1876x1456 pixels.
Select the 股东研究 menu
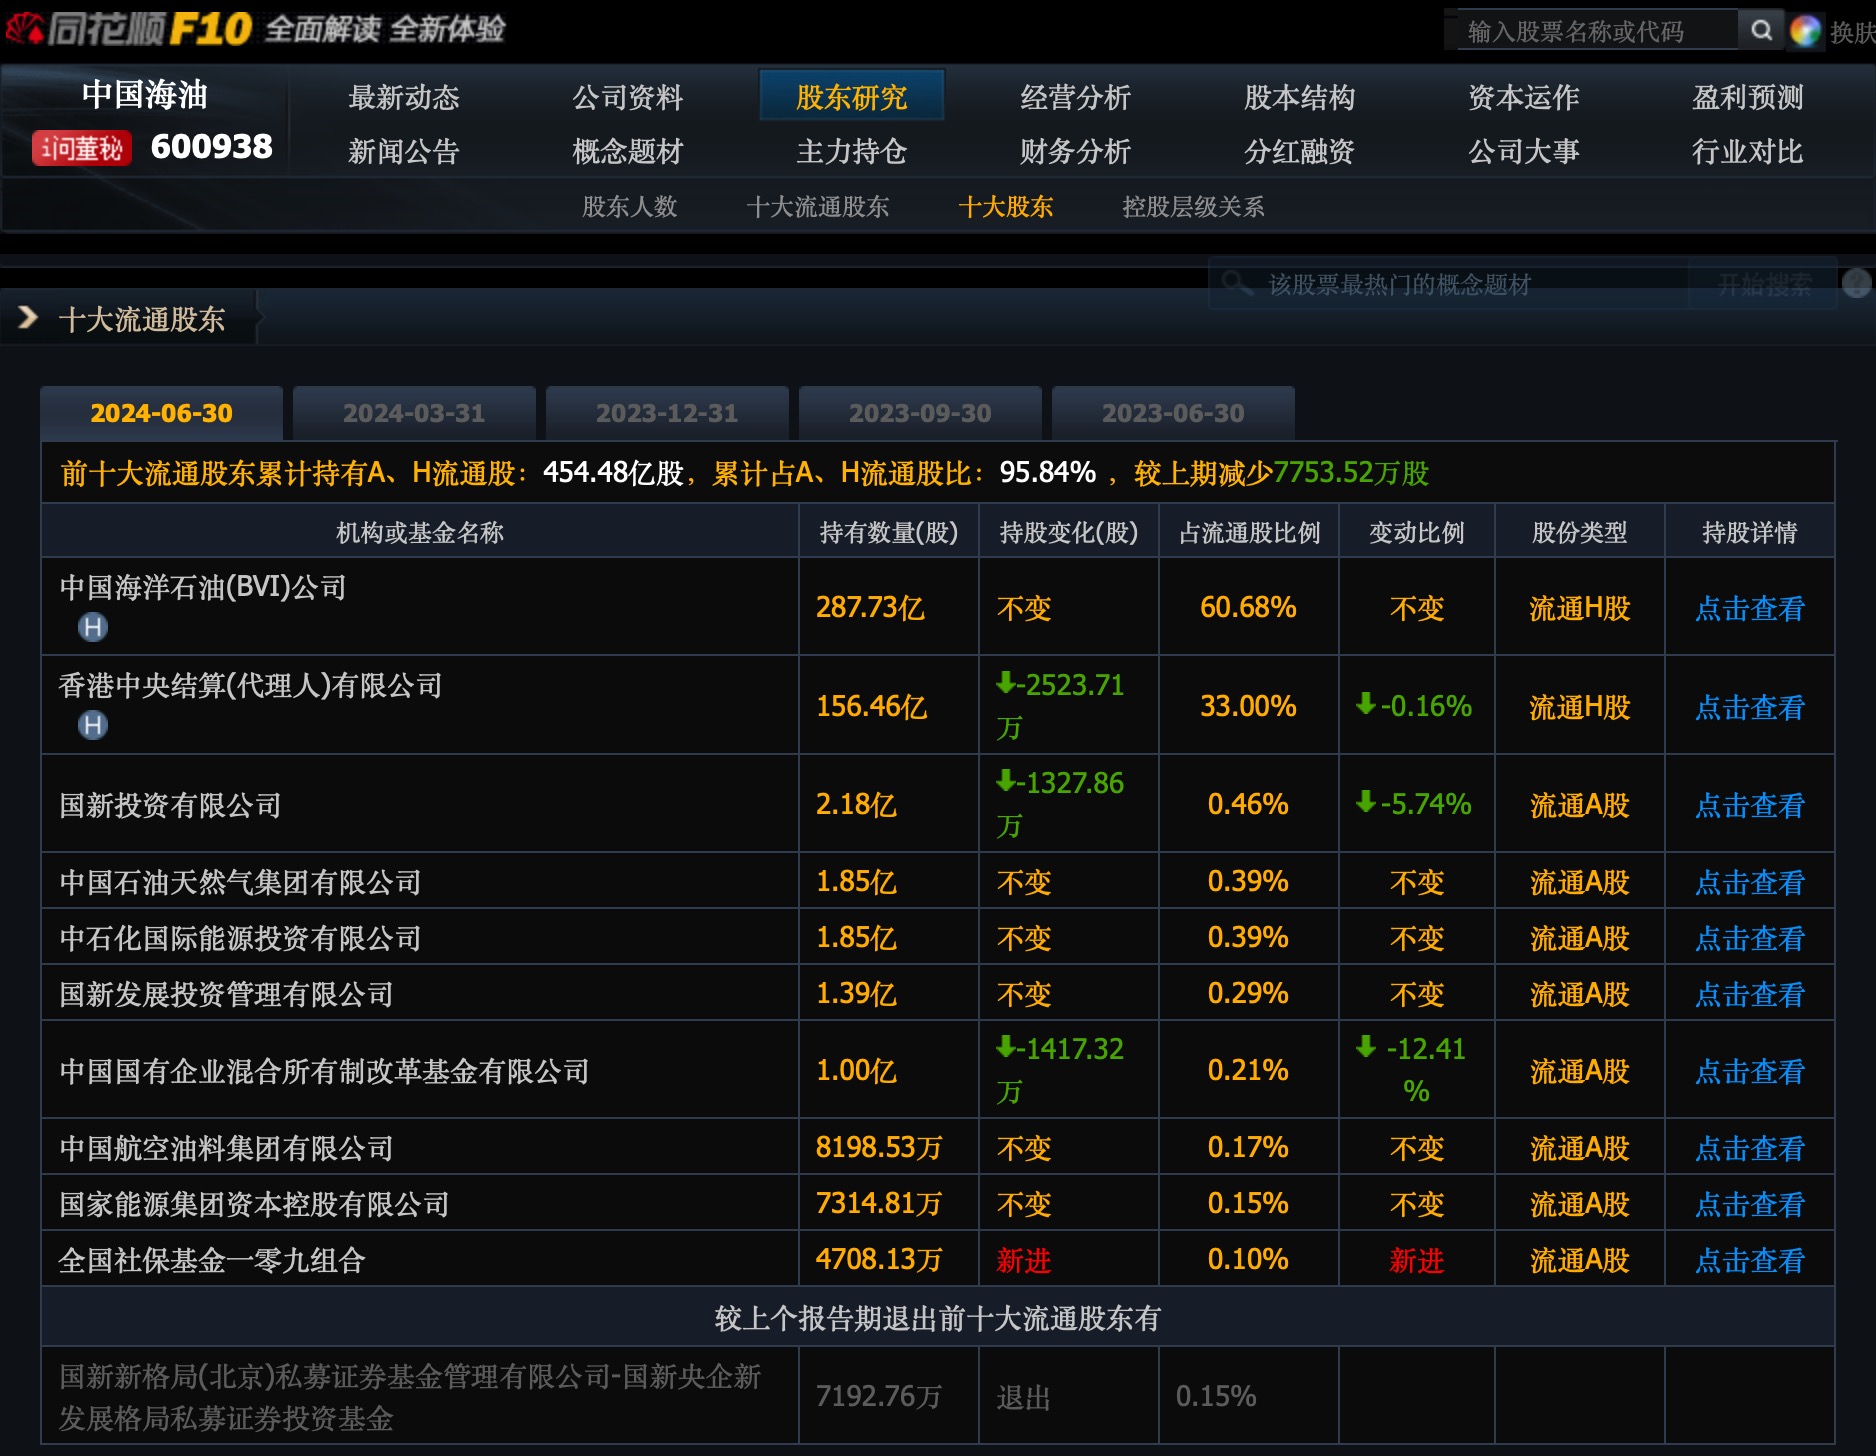tap(852, 96)
